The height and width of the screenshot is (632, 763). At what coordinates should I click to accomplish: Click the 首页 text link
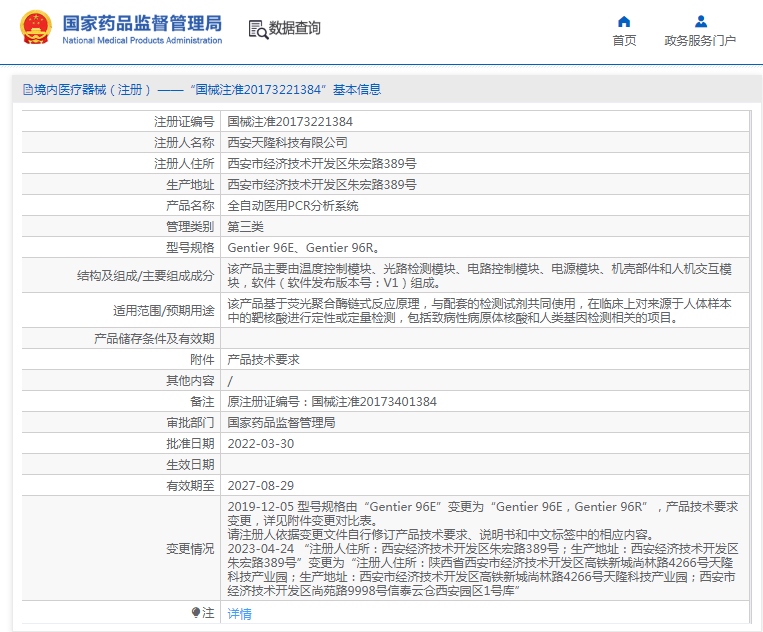click(624, 40)
